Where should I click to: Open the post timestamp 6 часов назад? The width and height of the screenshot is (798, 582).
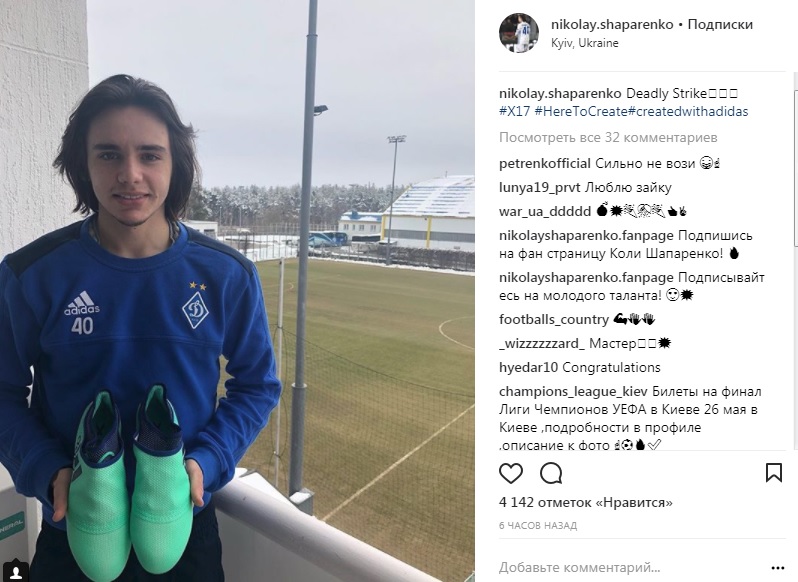[x=538, y=526]
